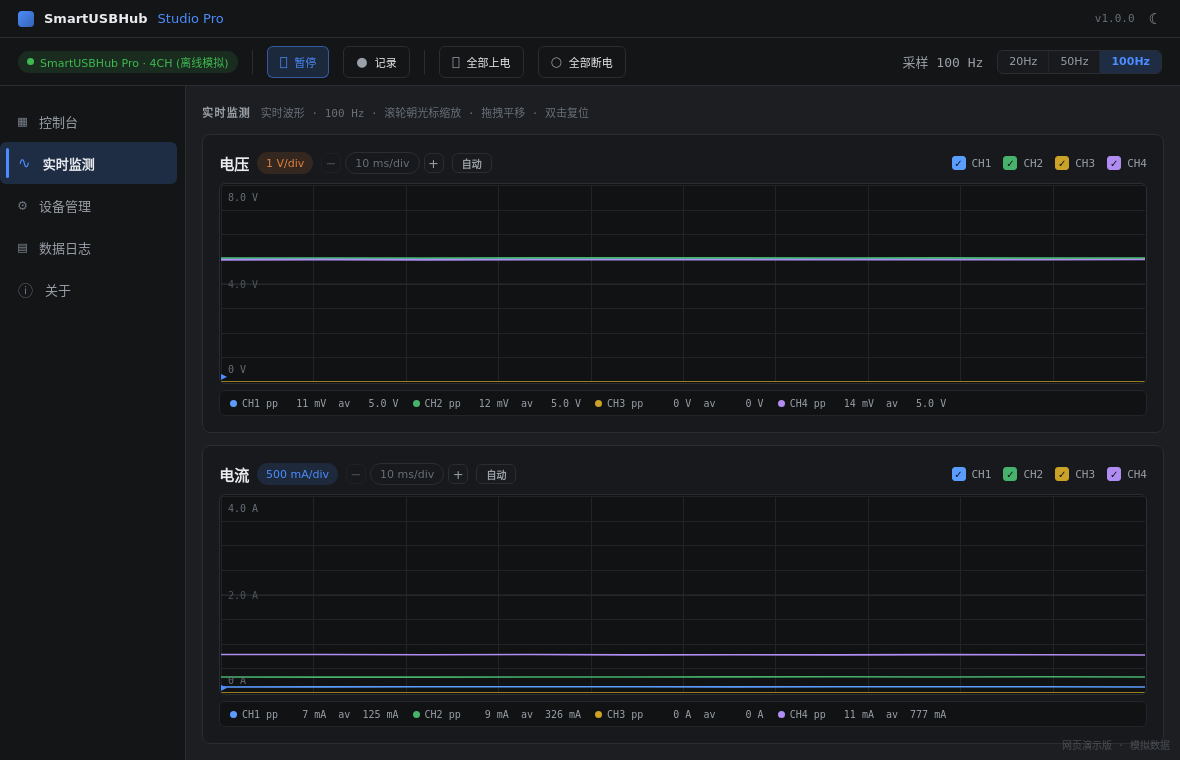
Task: Uncheck CH1 in the voltage chart
Action: 959,163
